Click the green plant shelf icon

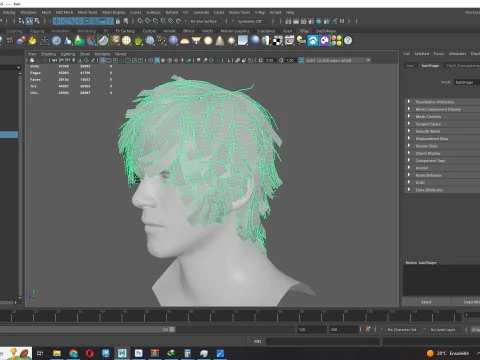tap(138, 41)
